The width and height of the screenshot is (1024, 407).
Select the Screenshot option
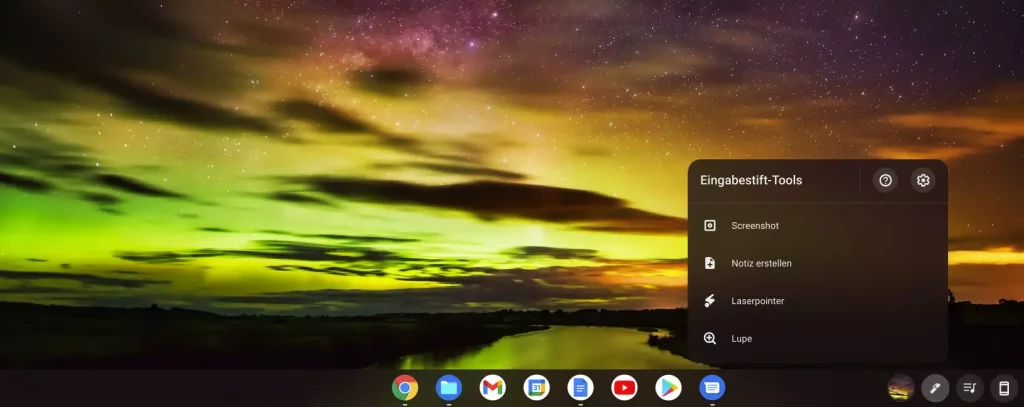pyautogui.click(x=818, y=225)
